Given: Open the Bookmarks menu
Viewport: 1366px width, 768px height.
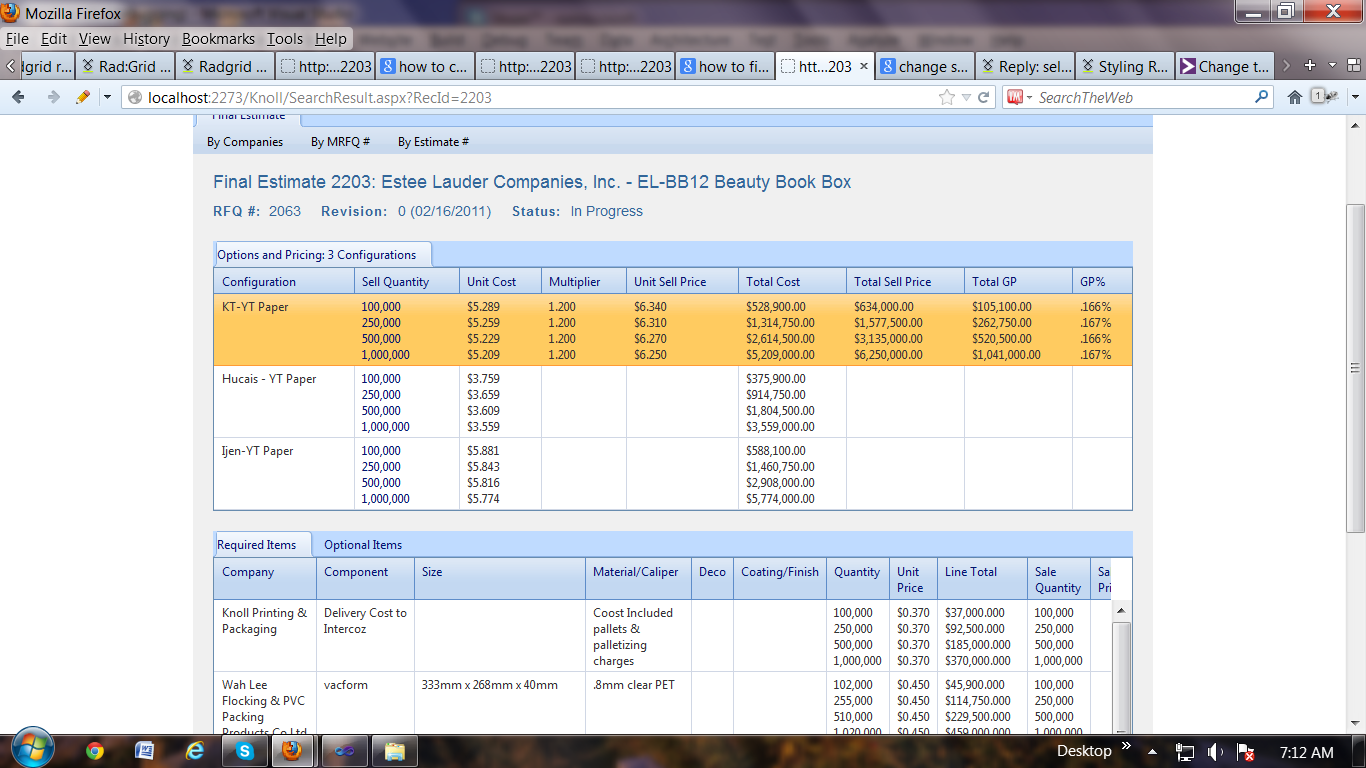Looking at the screenshot, I should [x=218, y=39].
